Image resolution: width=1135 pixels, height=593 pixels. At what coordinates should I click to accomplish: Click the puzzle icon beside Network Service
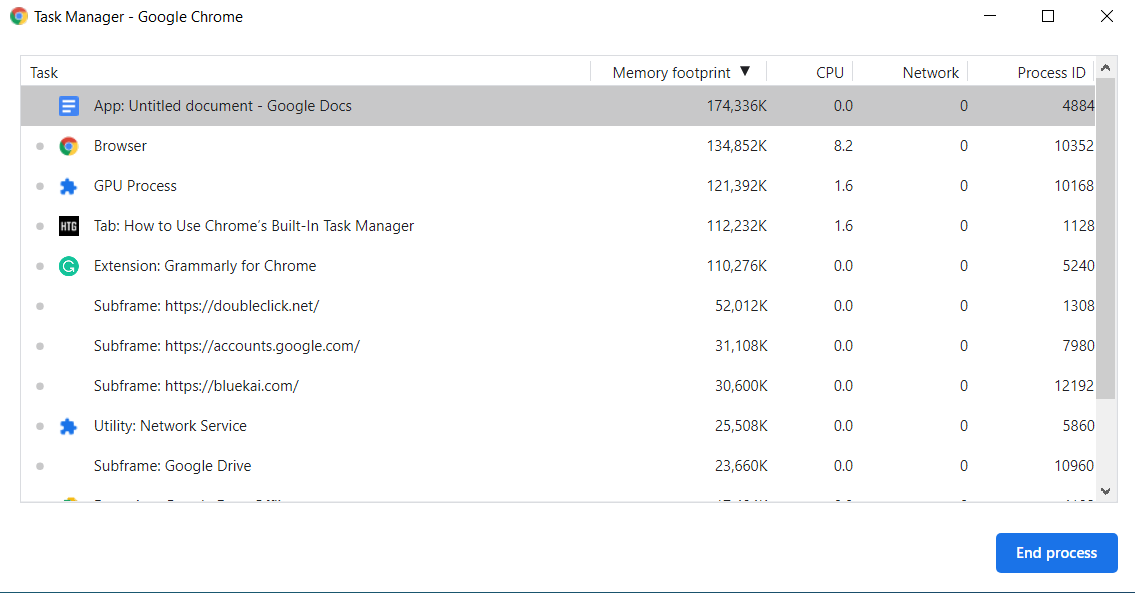tap(68, 426)
